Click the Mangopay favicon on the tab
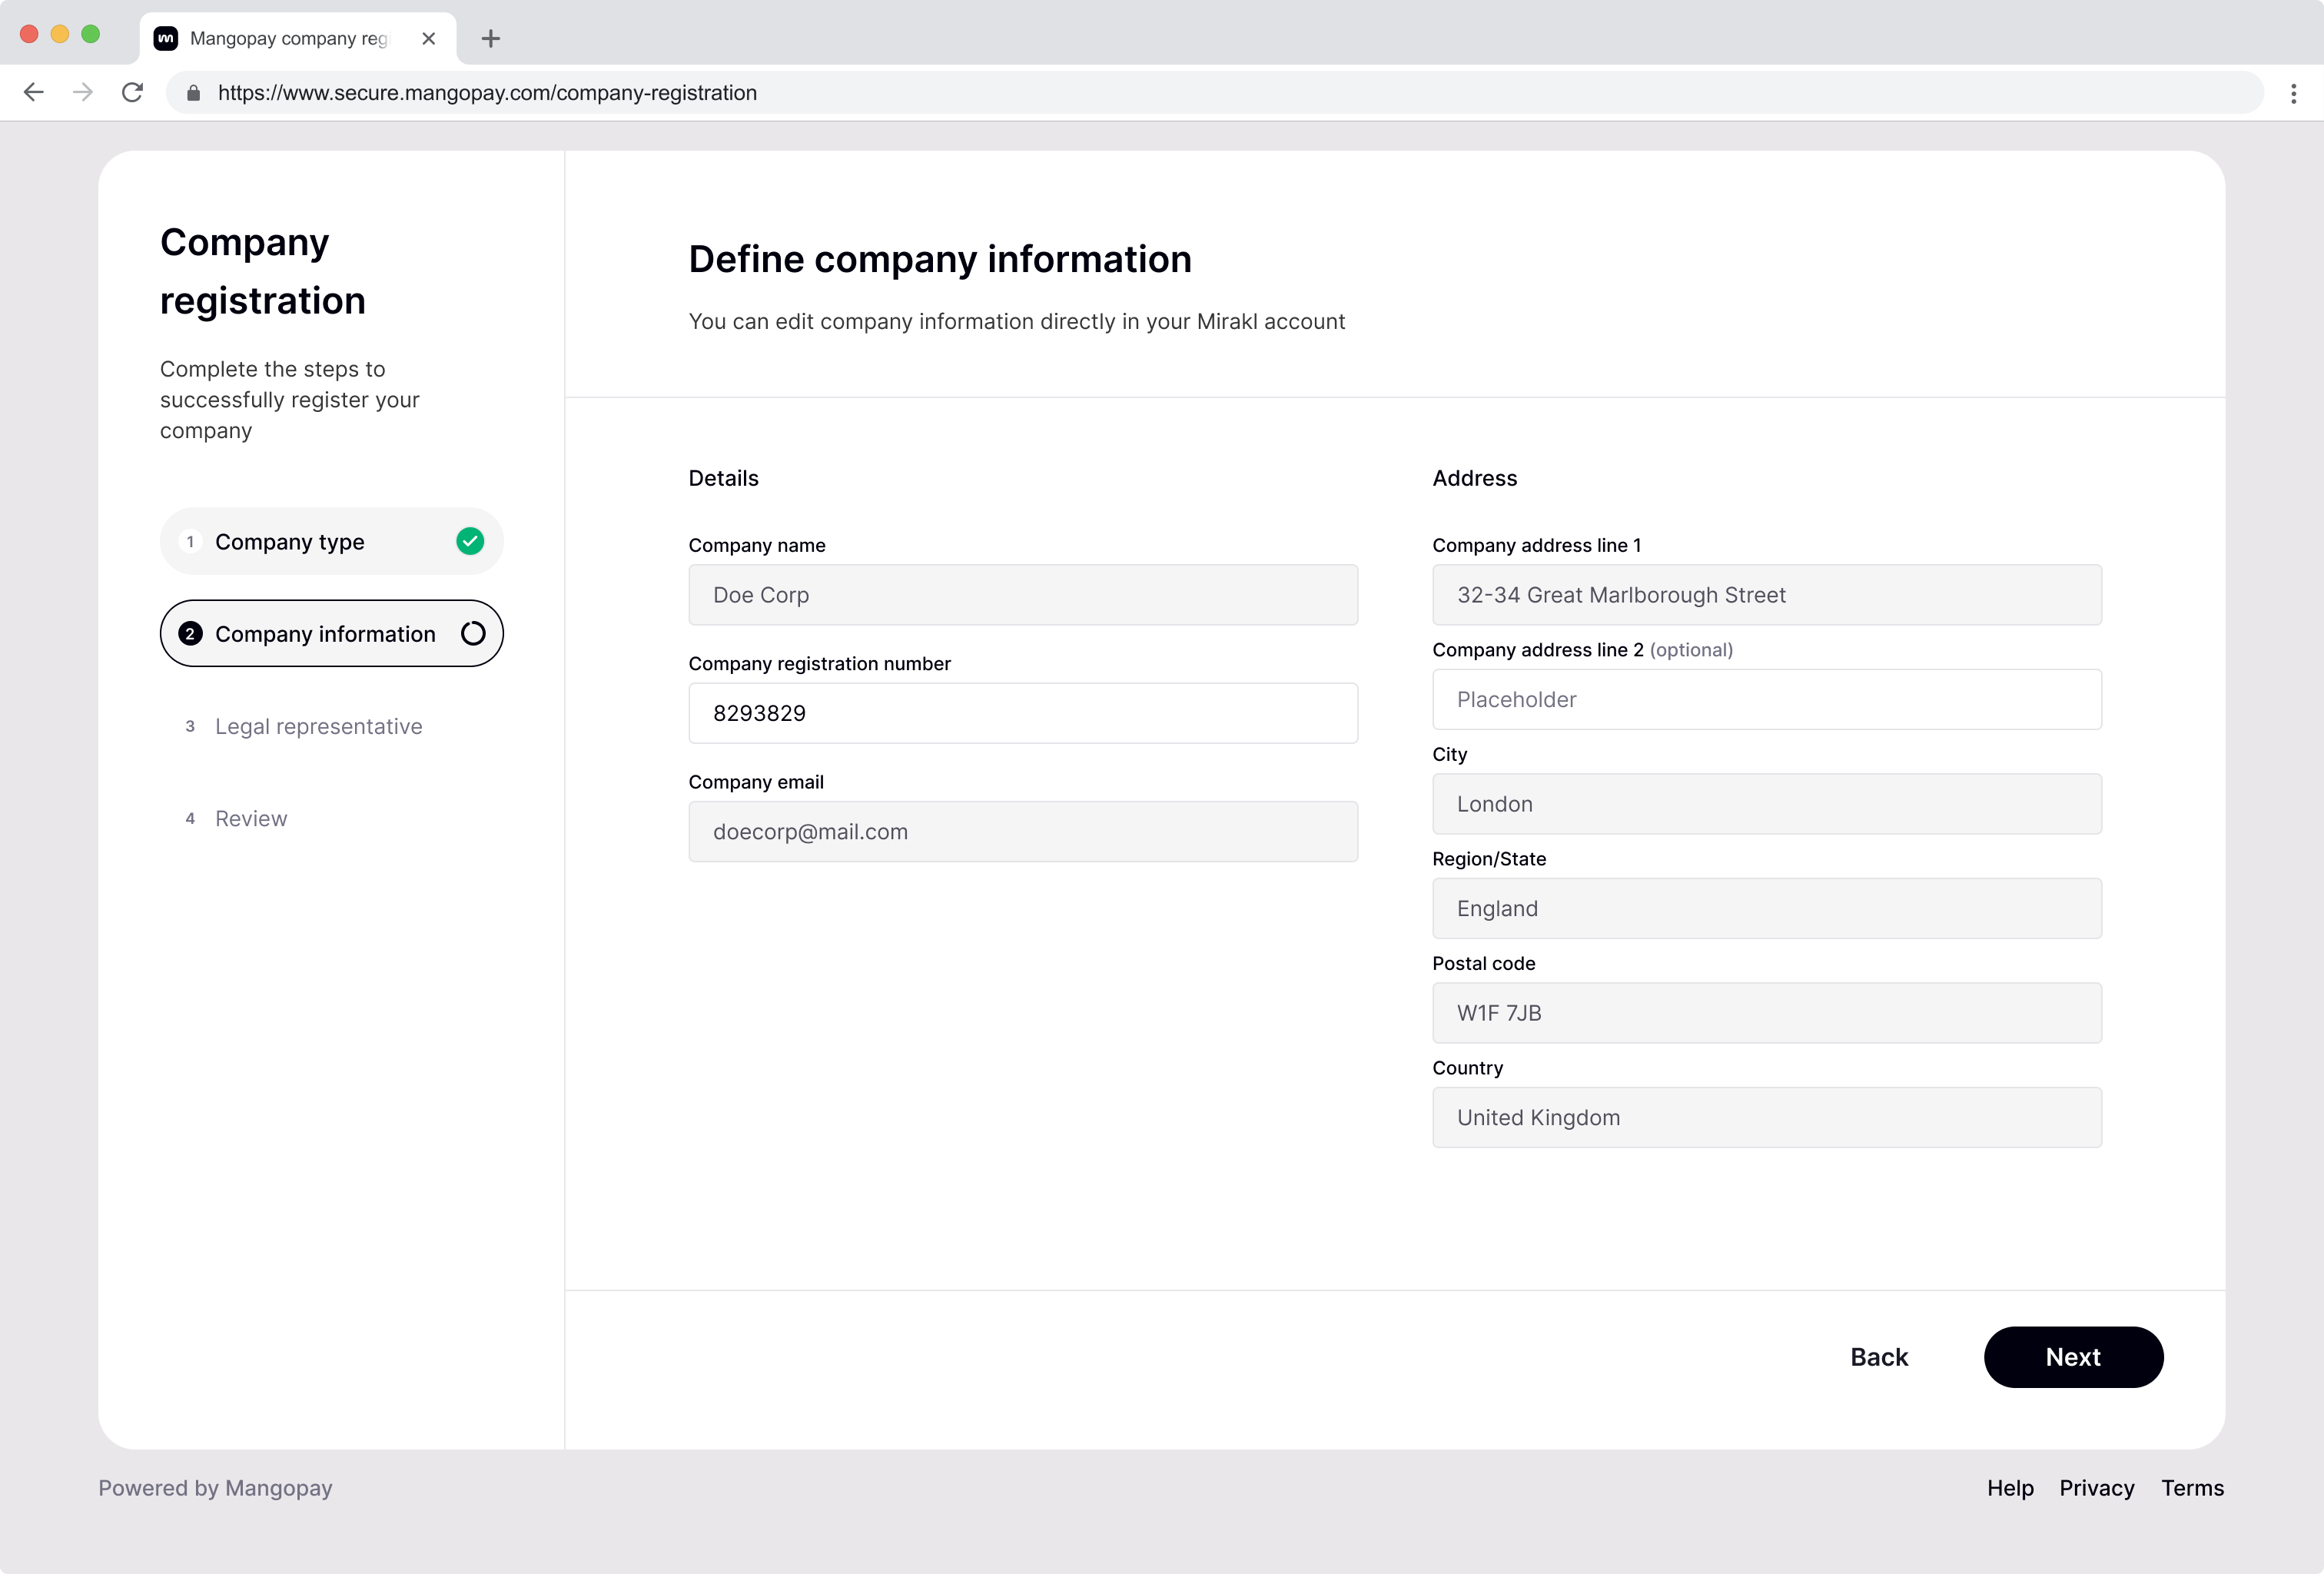 (x=166, y=38)
